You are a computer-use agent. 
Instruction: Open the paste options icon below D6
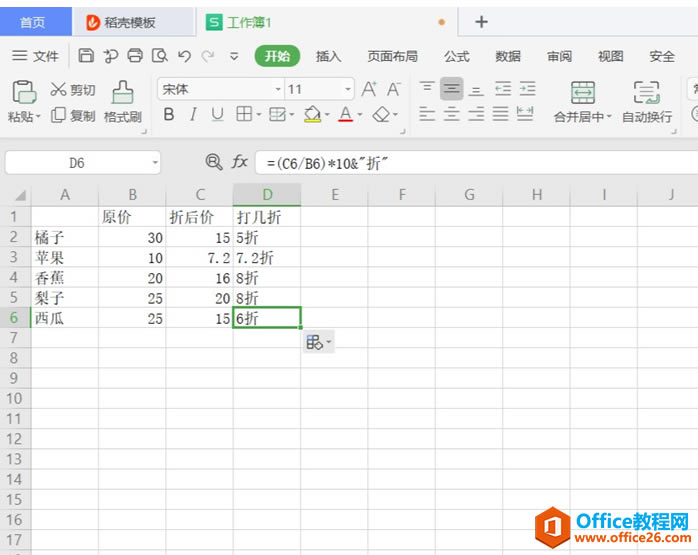click(318, 342)
